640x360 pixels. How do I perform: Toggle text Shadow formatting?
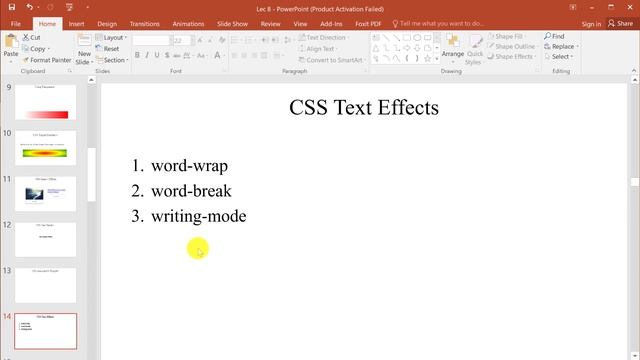coord(167,55)
